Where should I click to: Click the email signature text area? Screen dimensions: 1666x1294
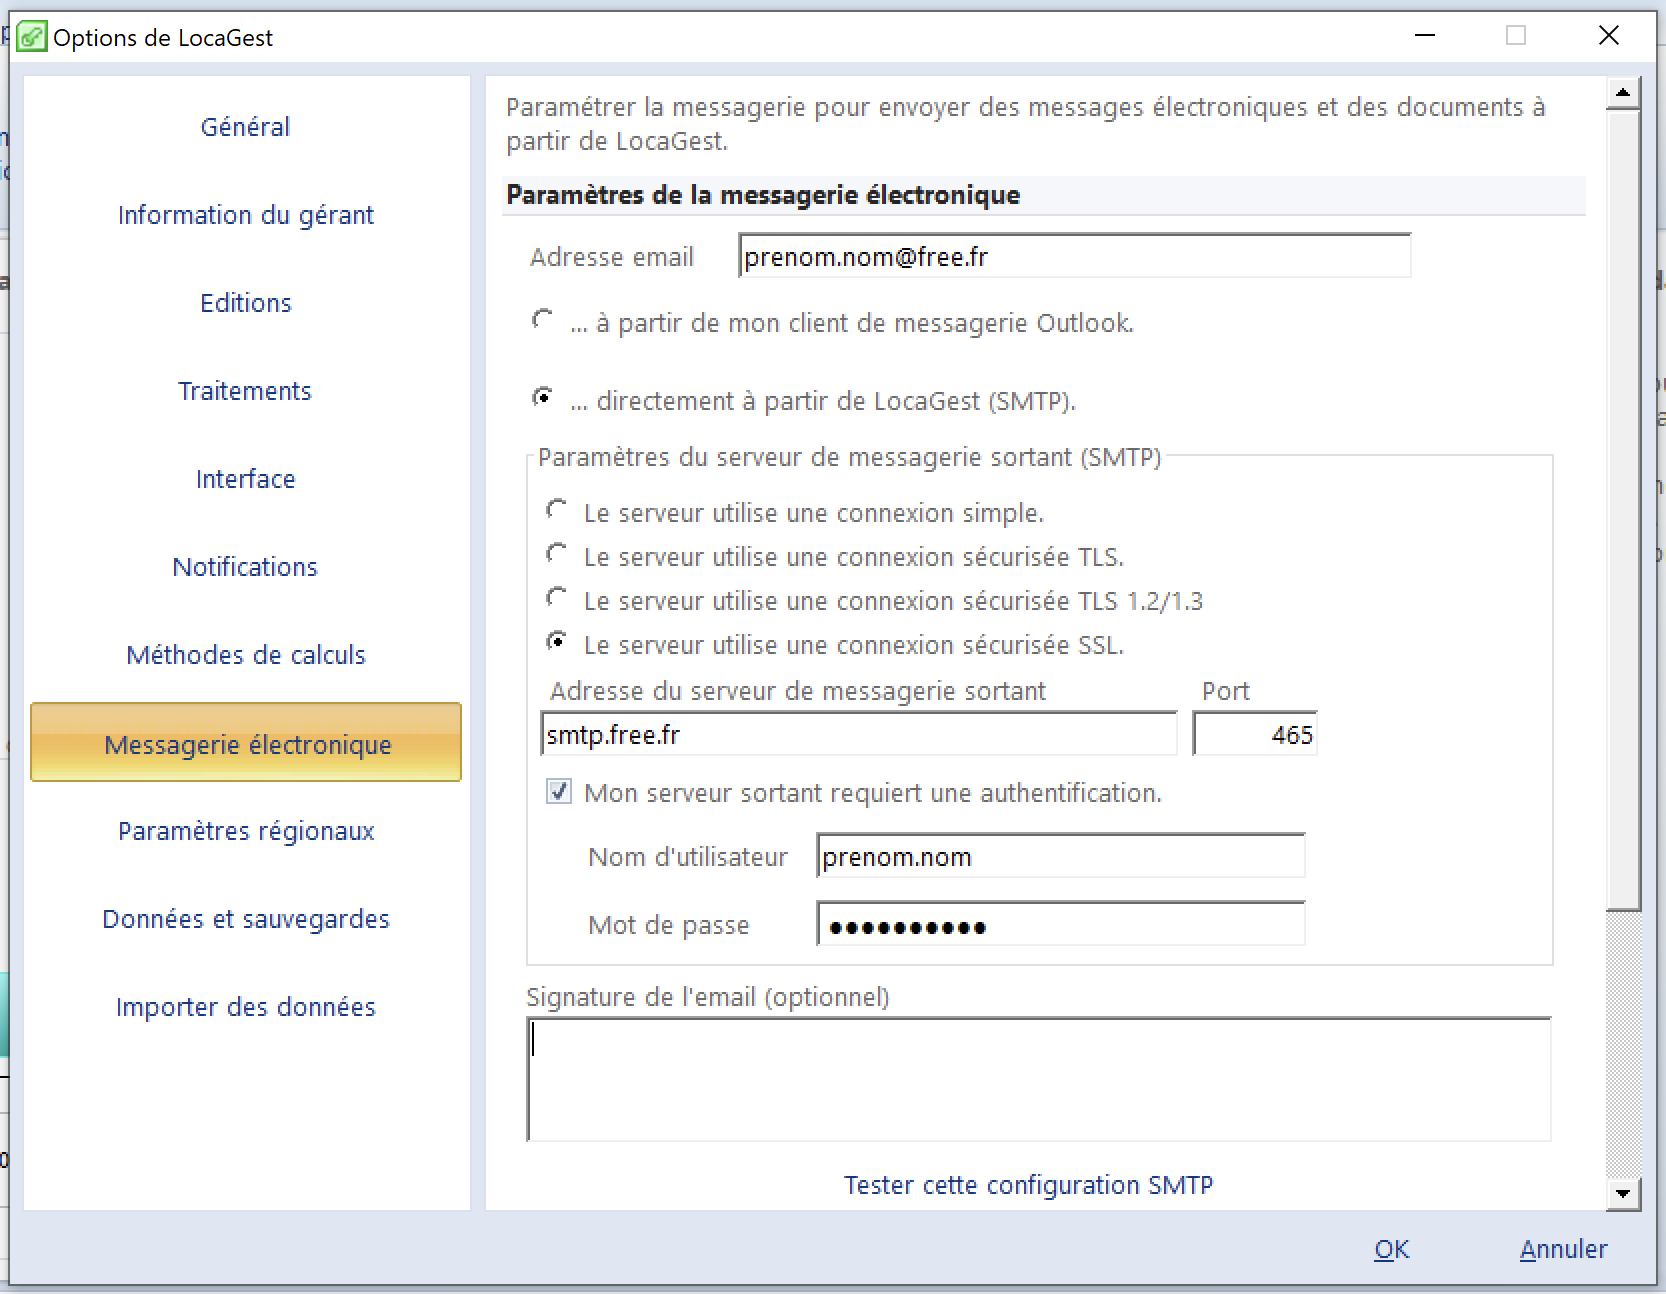(1038, 1079)
